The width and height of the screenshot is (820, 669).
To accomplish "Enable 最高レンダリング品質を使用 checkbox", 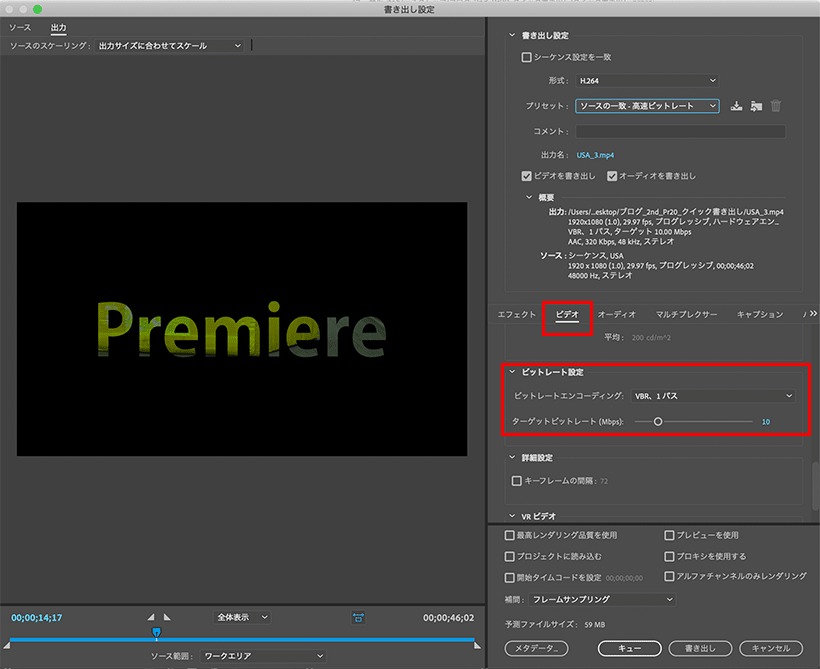I will (x=509, y=535).
